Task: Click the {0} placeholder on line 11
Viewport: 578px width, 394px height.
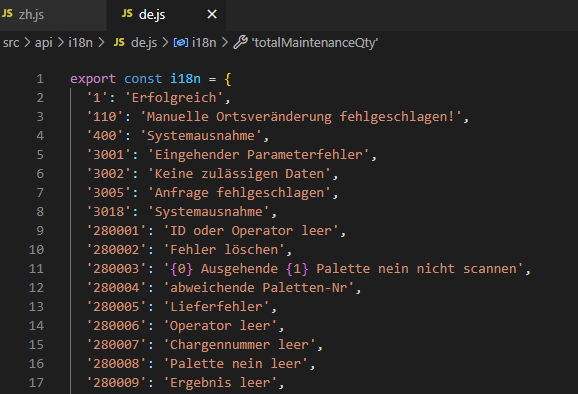Action: tap(181, 269)
